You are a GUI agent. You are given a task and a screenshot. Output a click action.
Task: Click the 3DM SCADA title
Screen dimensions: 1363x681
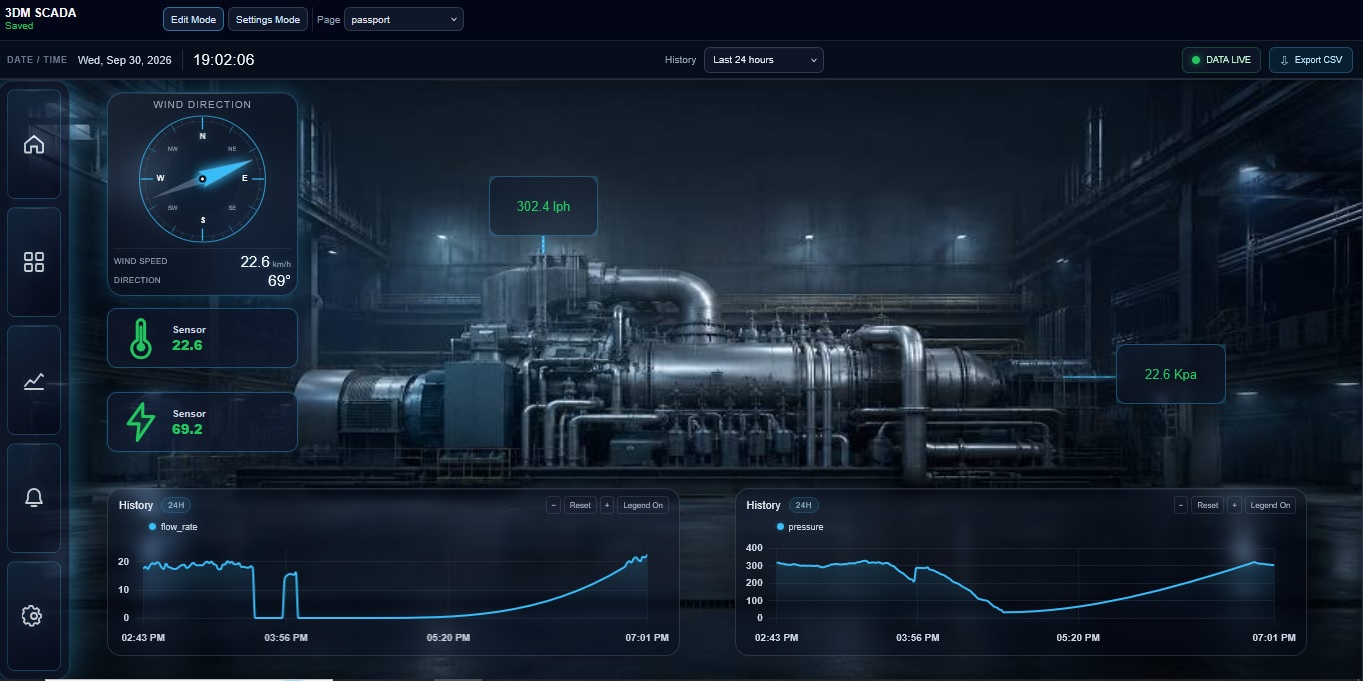[41, 13]
